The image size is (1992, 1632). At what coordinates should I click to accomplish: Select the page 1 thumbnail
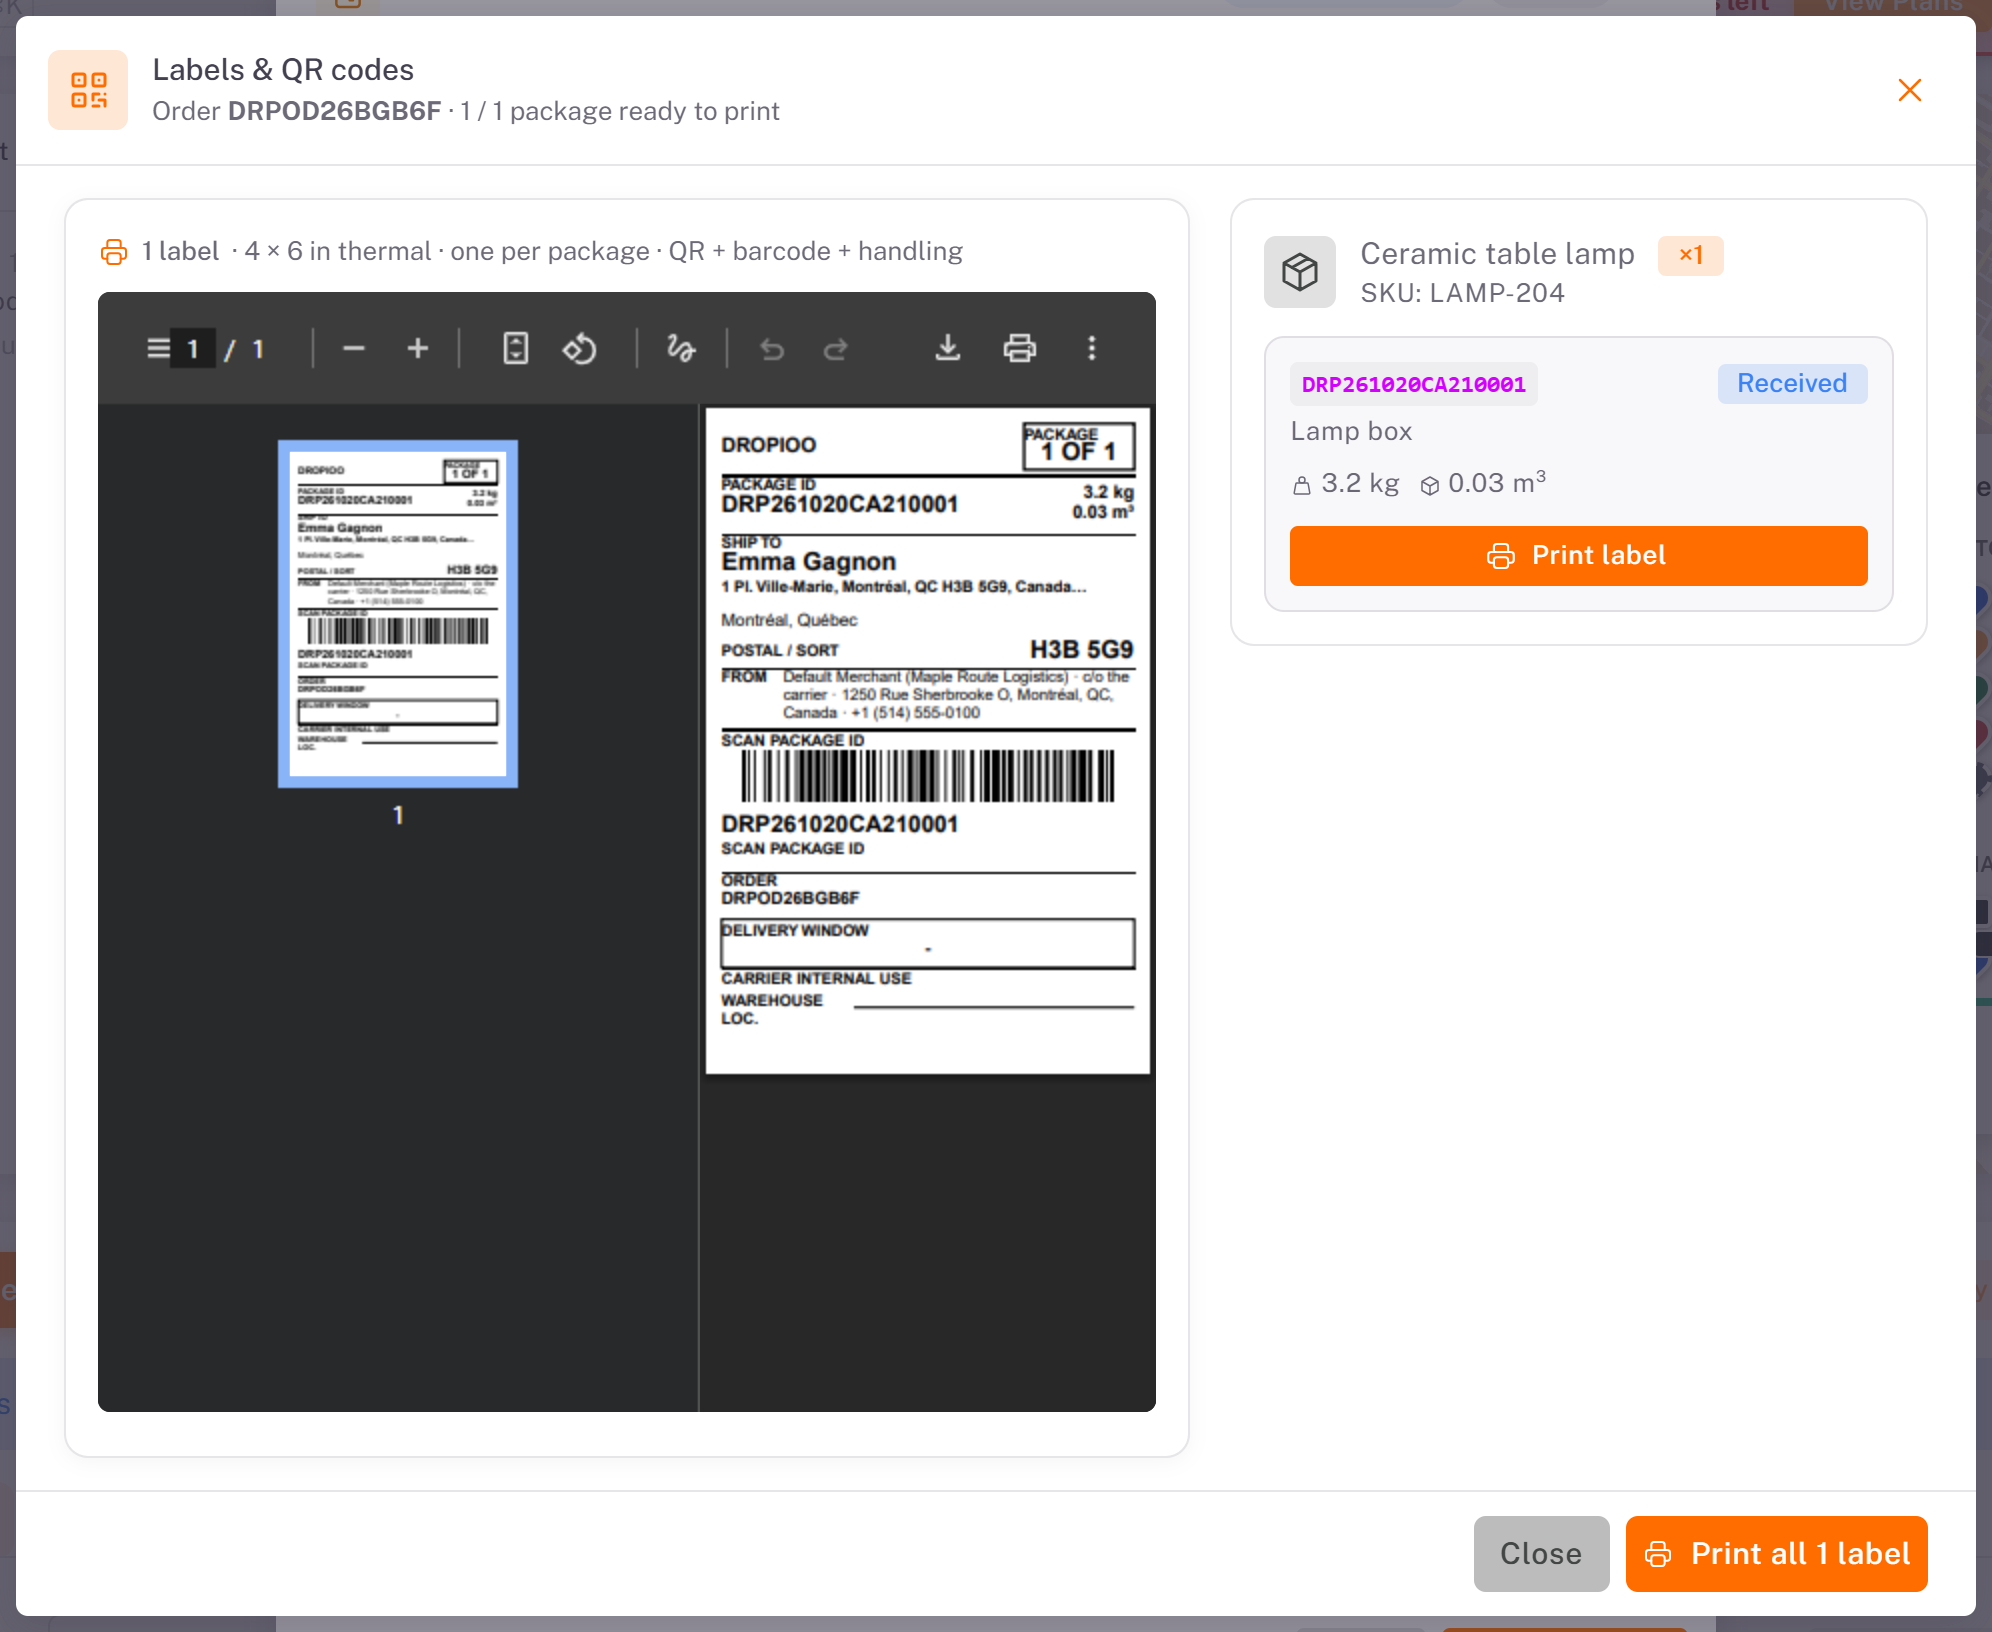tap(398, 614)
